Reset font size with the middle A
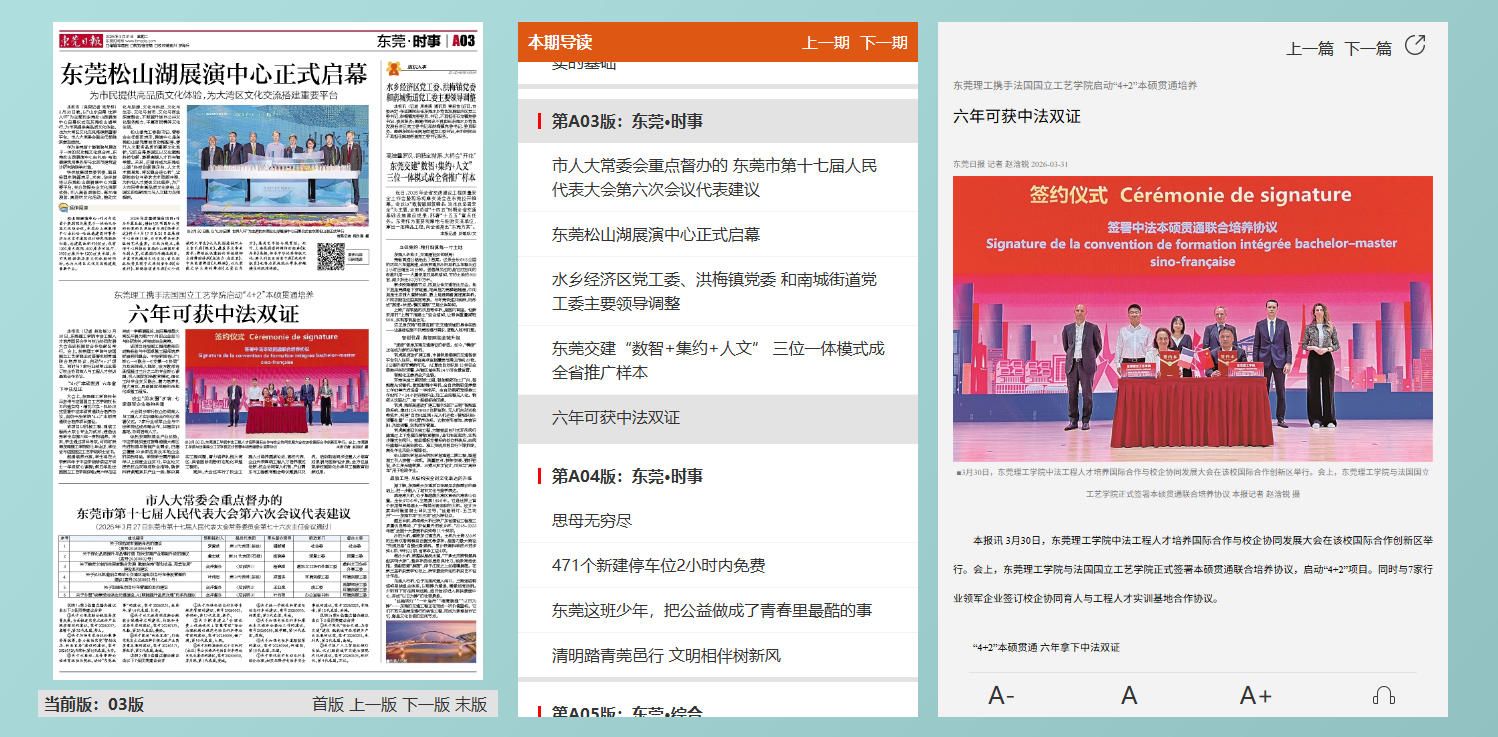Image resolution: width=1498 pixels, height=737 pixels. (1129, 695)
